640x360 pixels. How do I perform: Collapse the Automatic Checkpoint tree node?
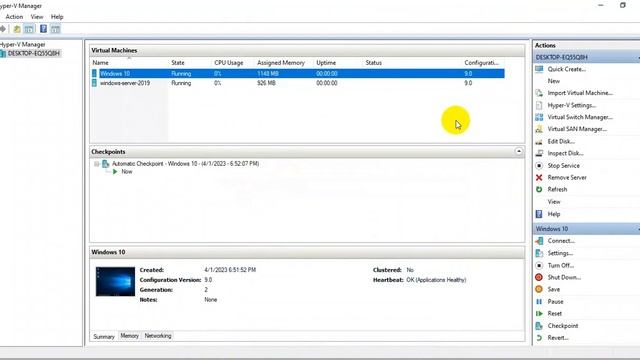click(97, 164)
